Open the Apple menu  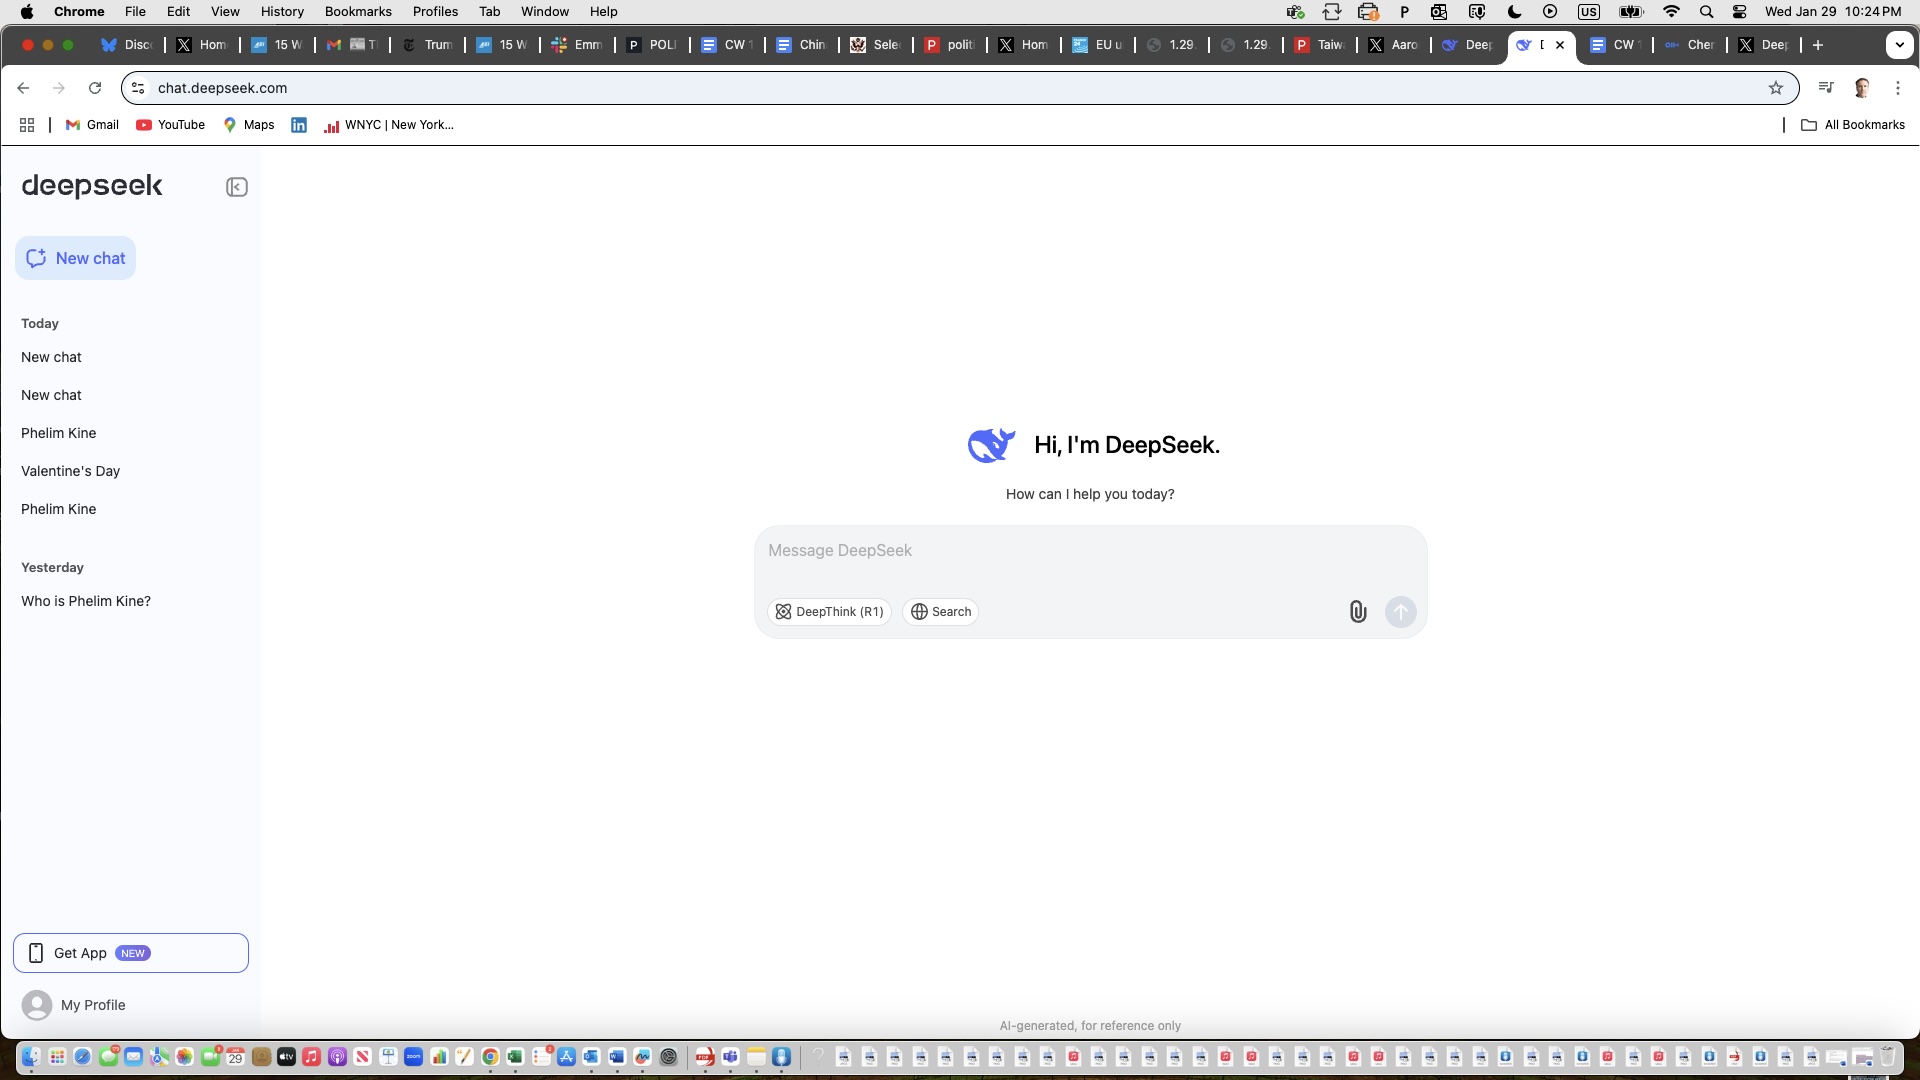point(27,12)
